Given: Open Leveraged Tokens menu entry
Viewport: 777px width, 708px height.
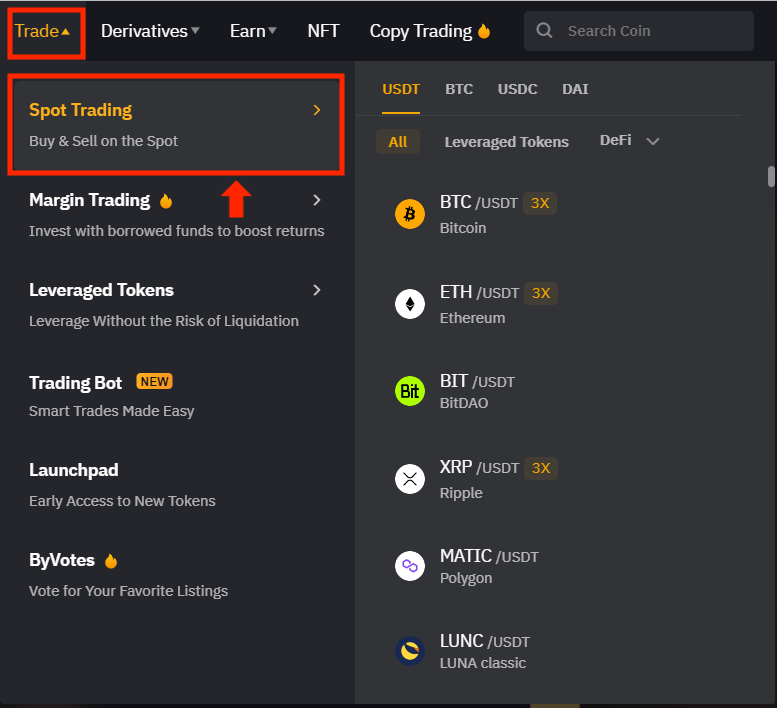Looking at the screenshot, I should coord(176,305).
